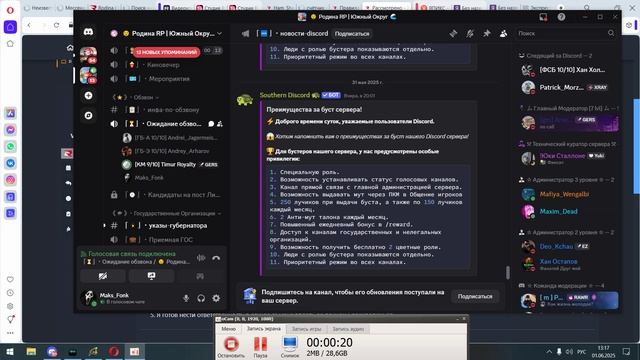Open Opera browser taskbar icon
This screenshot has height=360, width=640.
point(114,351)
